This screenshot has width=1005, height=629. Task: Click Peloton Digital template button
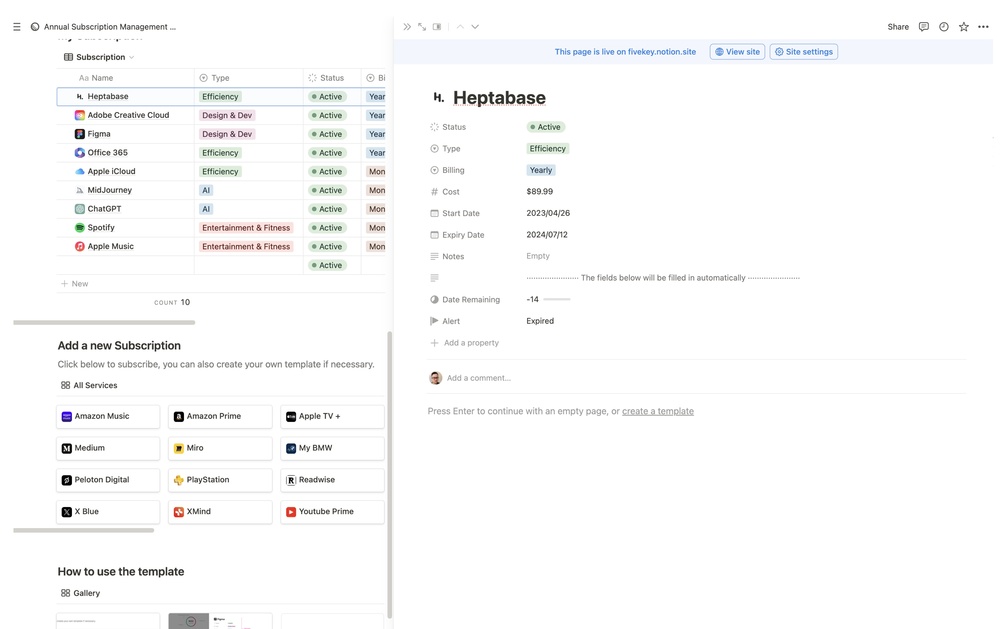coord(108,480)
